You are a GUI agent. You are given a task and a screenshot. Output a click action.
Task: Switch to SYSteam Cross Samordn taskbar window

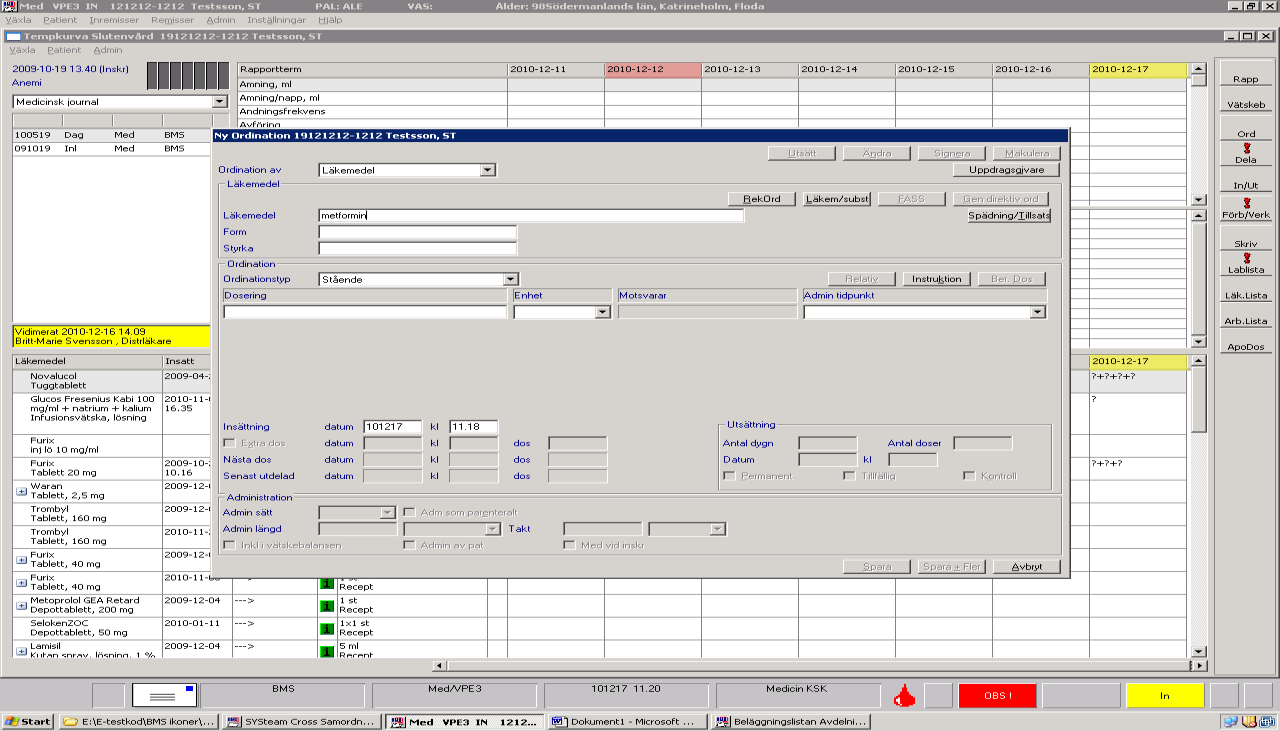302,721
